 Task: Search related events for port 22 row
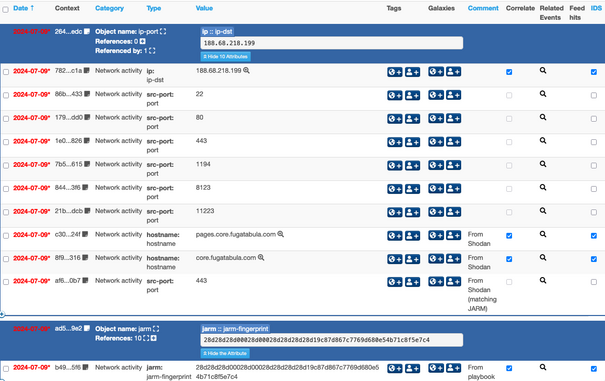click(543, 94)
